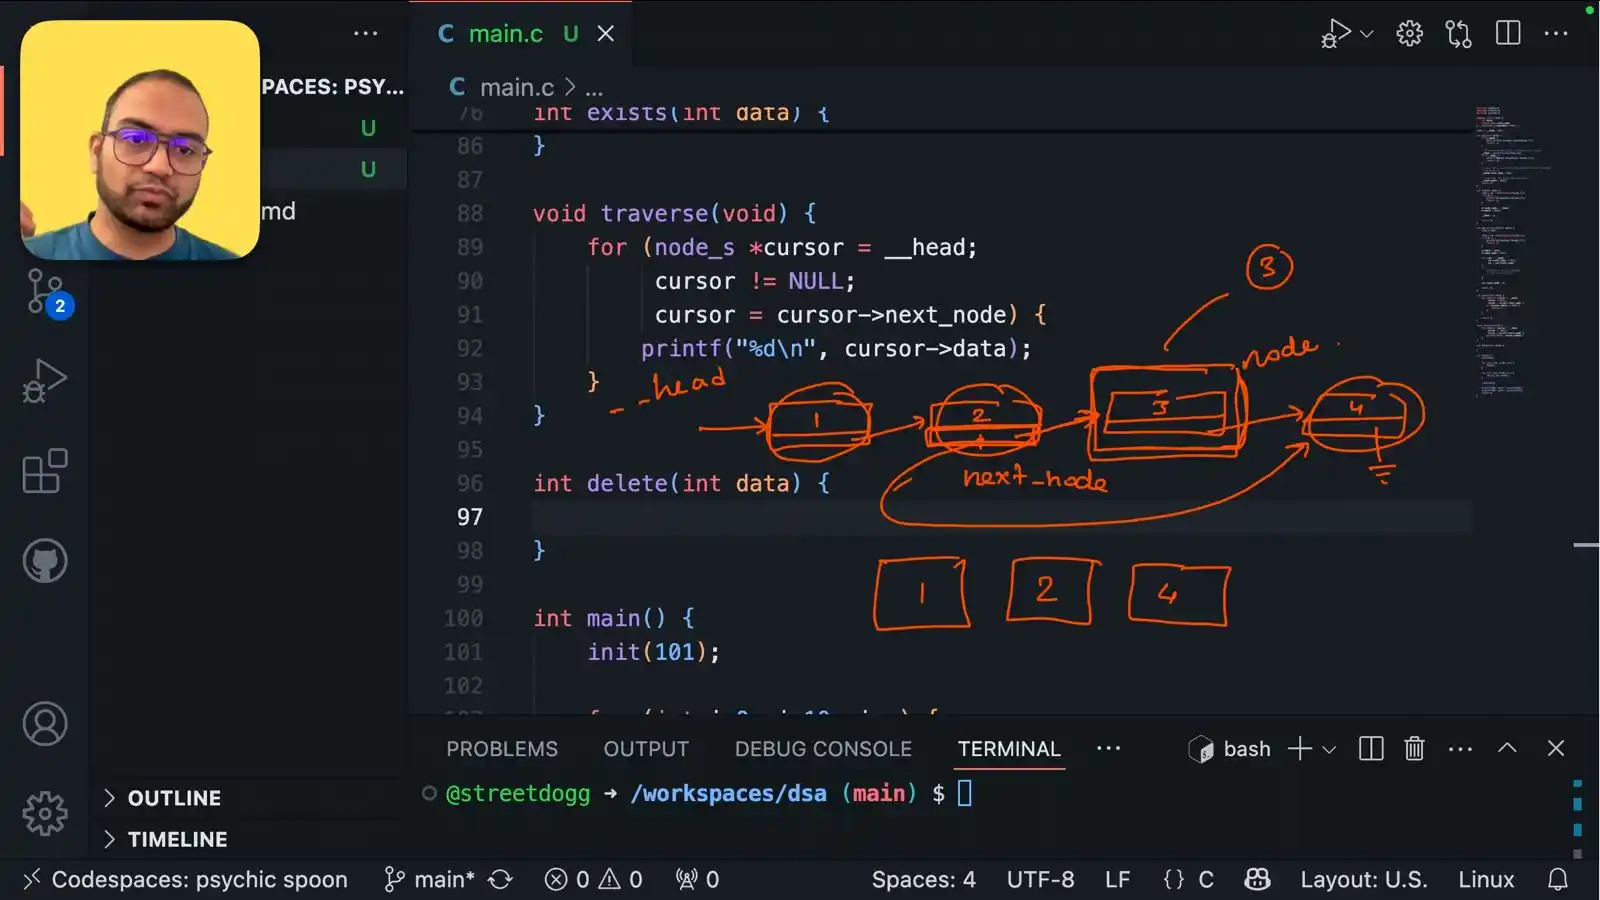Viewport: 1600px width, 900px height.
Task: Kill terminal using the trash icon
Action: pyautogui.click(x=1414, y=749)
